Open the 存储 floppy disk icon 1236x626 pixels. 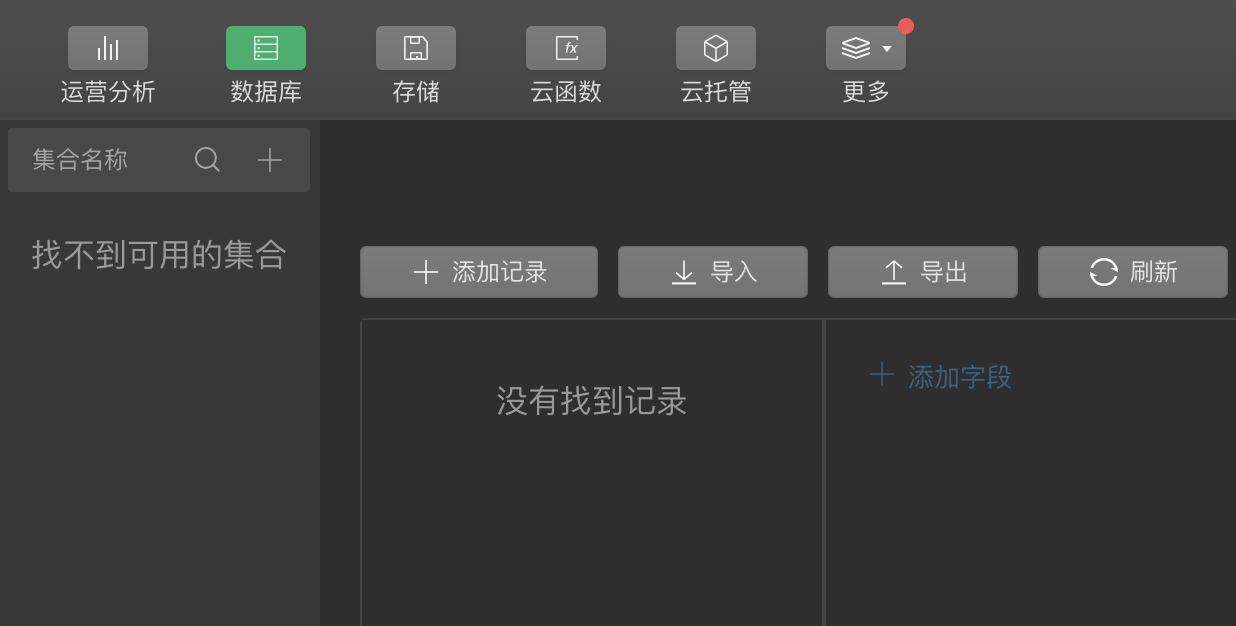pyautogui.click(x=416, y=48)
